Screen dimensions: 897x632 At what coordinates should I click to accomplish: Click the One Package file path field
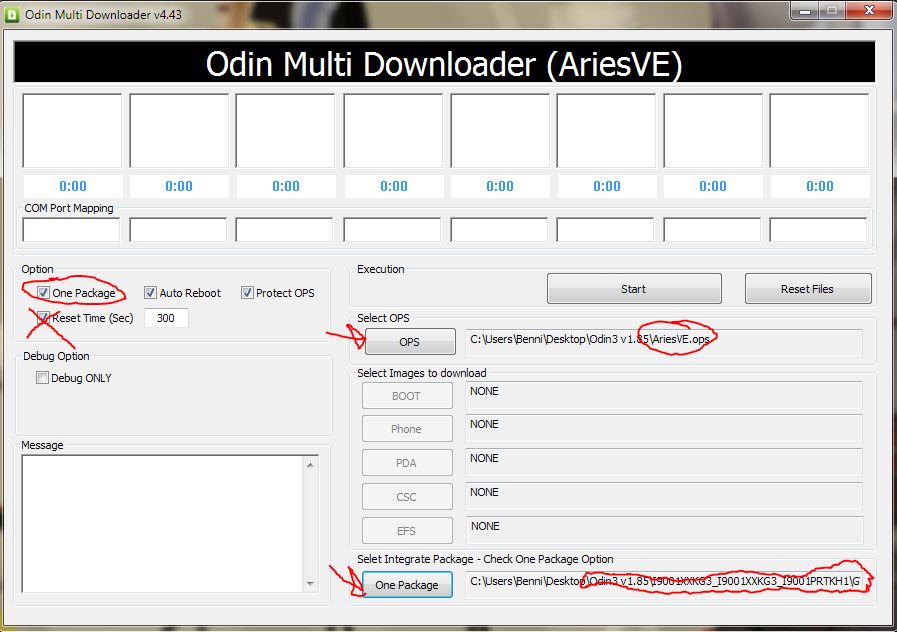(x=664, y=585)
